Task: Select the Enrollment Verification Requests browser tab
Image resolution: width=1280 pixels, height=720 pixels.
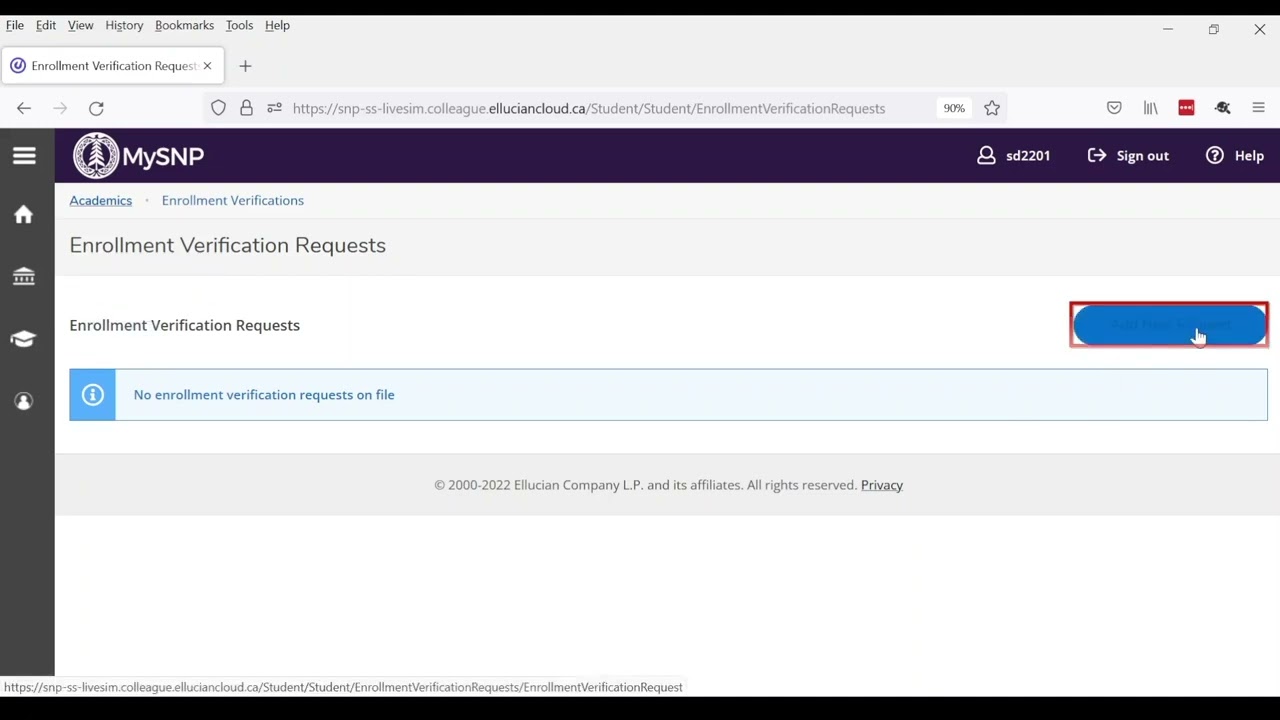Action: click(111, 66)
